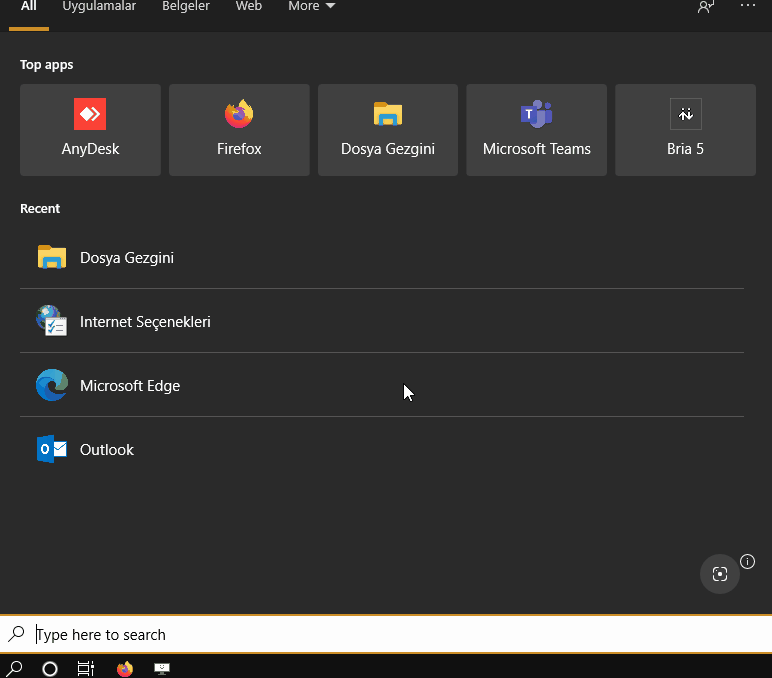Click the info icon near screenshot search

pyautogui.click(x=747, y=561)
